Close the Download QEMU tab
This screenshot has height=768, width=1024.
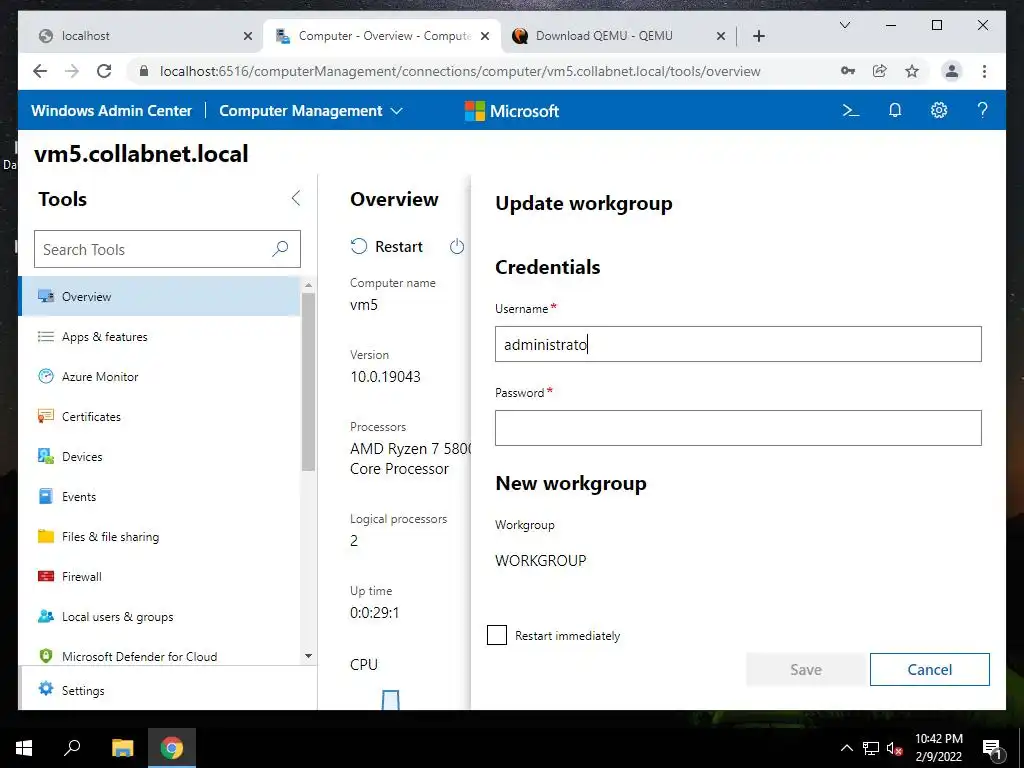tap(720, 37)
